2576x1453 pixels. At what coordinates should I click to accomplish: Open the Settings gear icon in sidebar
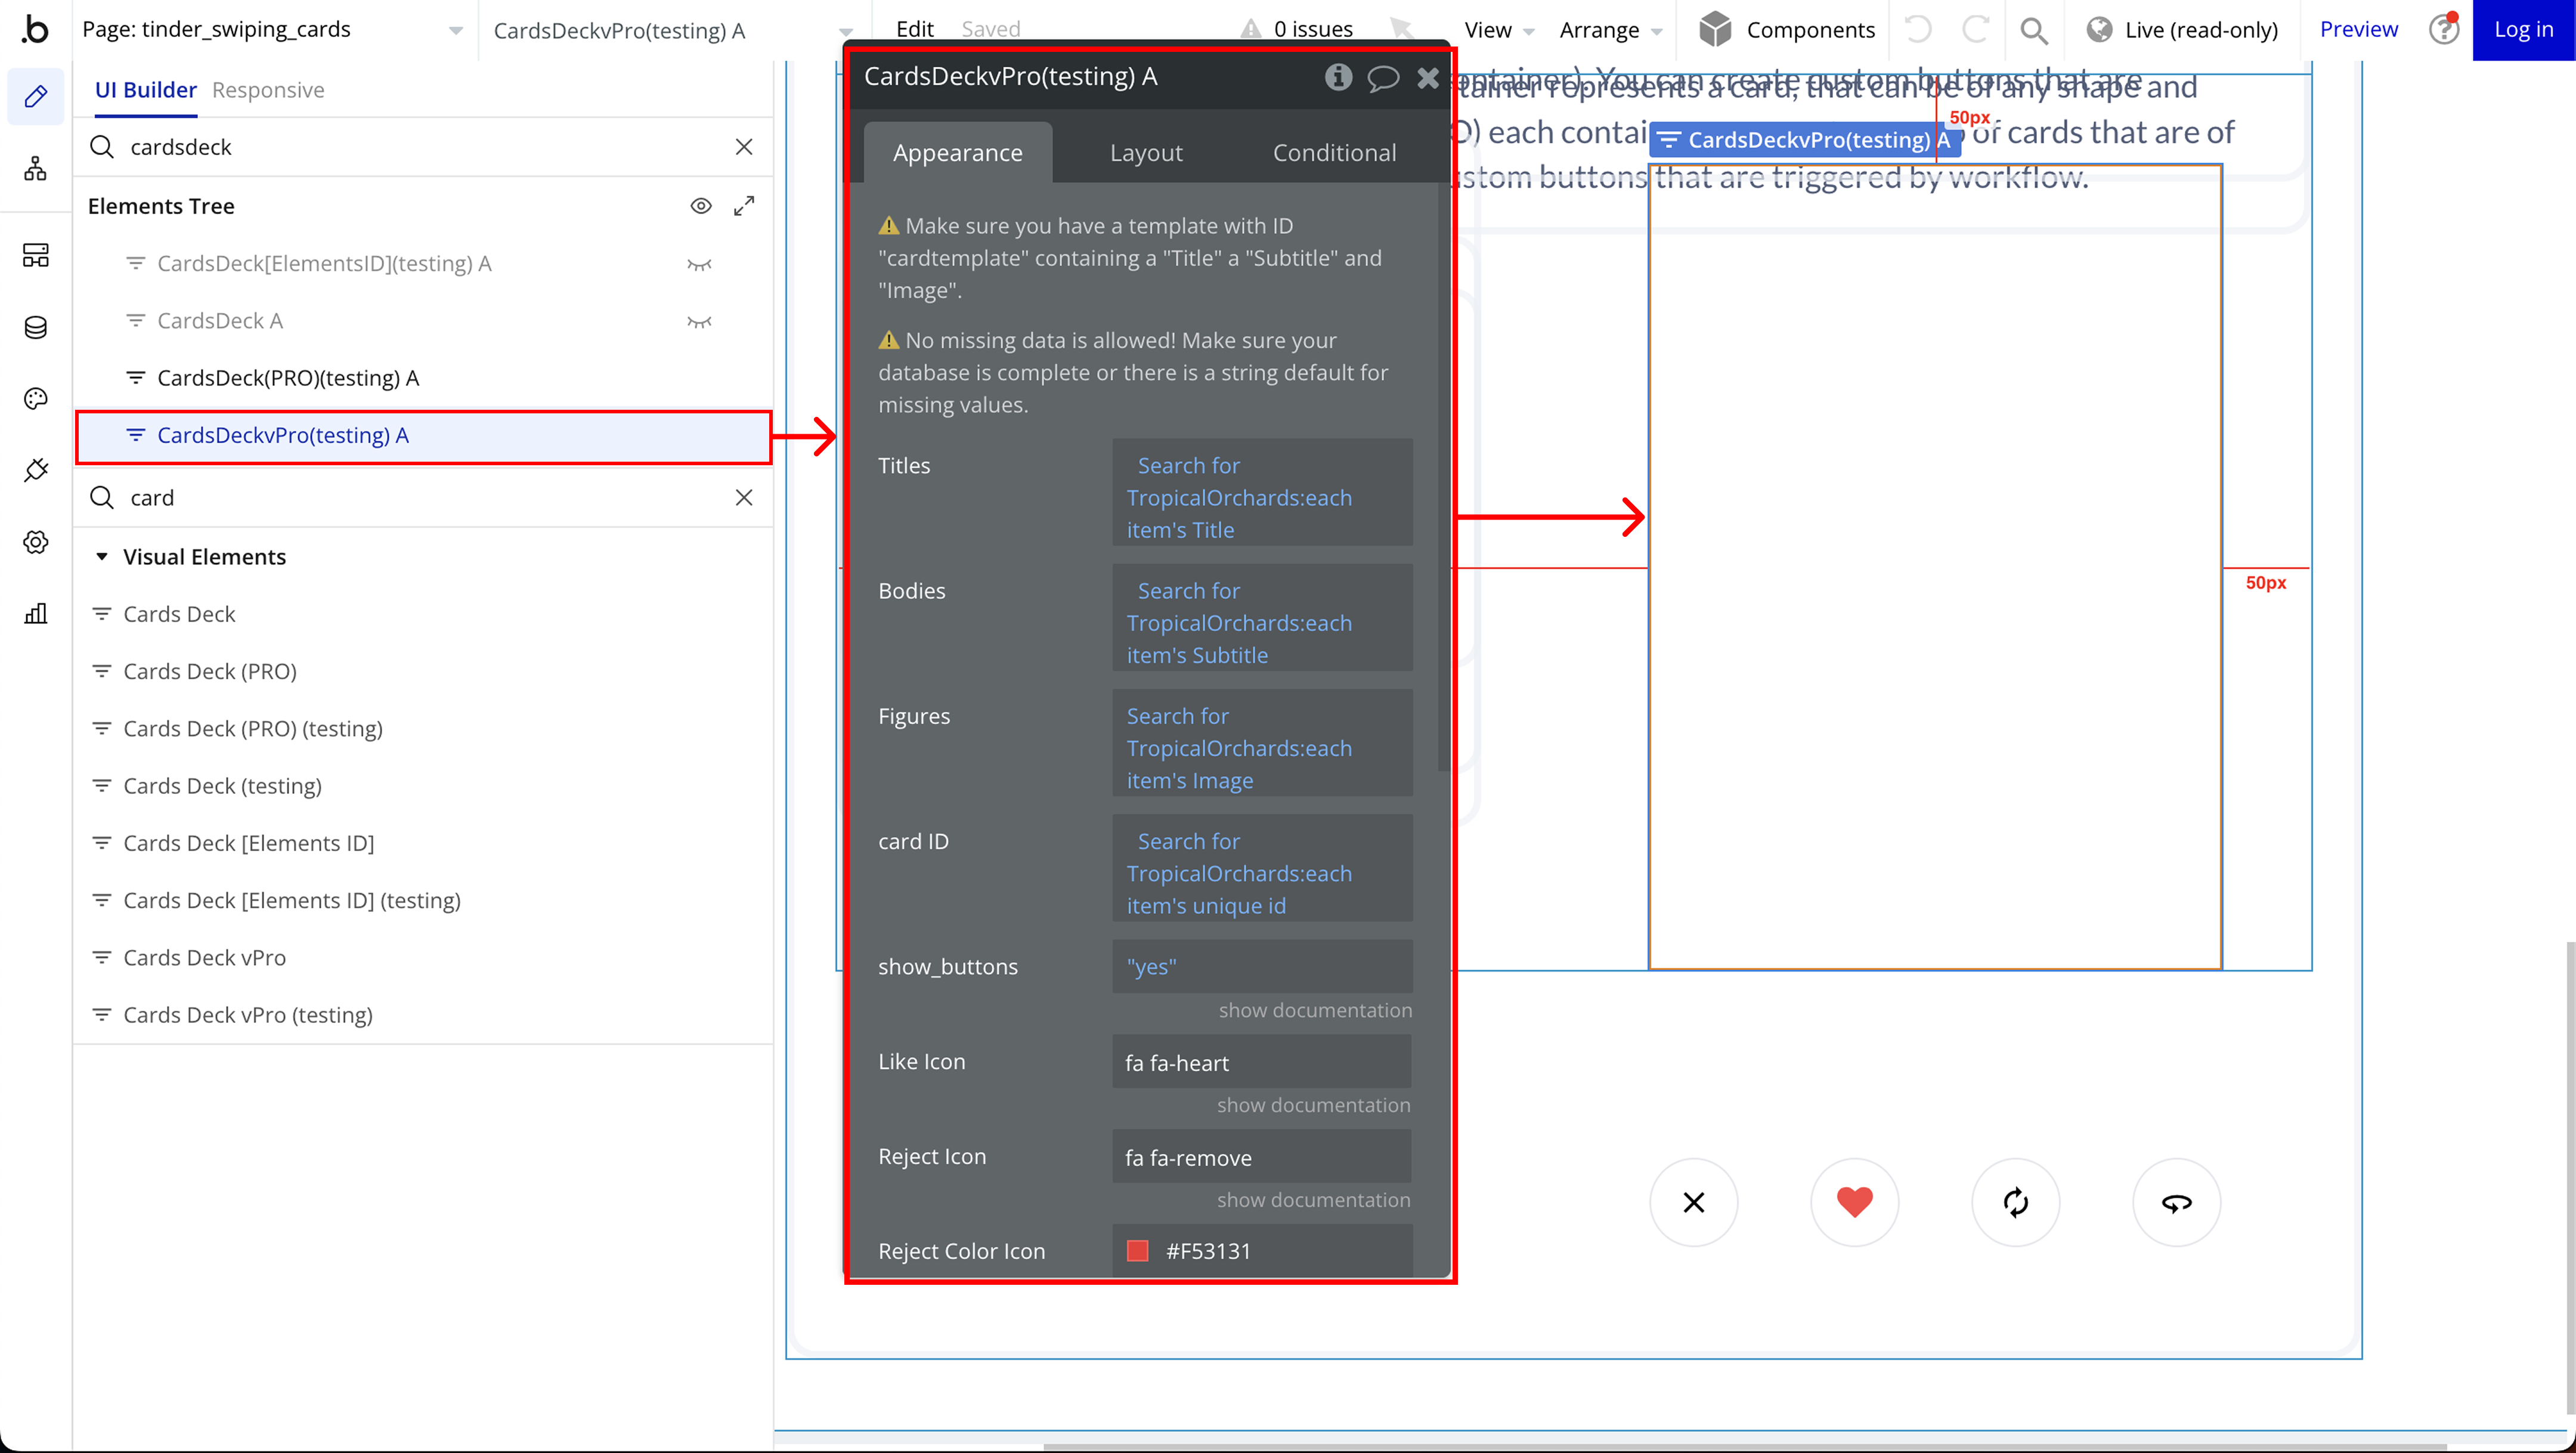(36, 542)
